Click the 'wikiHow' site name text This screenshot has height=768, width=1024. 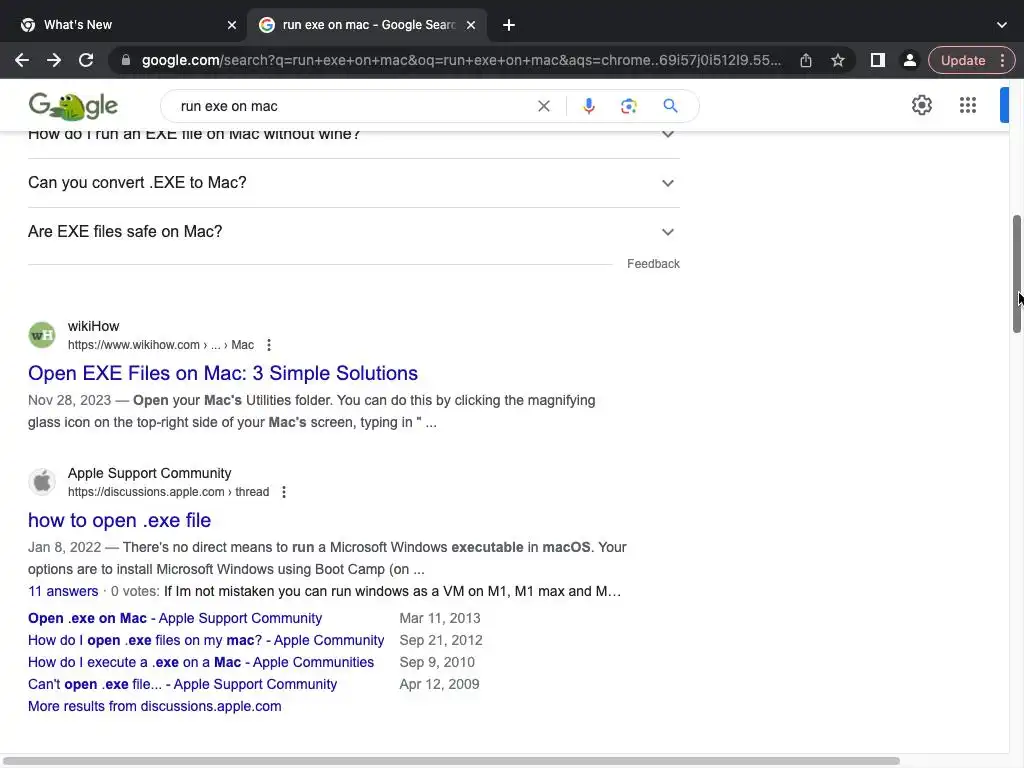(x=93, y=326)
